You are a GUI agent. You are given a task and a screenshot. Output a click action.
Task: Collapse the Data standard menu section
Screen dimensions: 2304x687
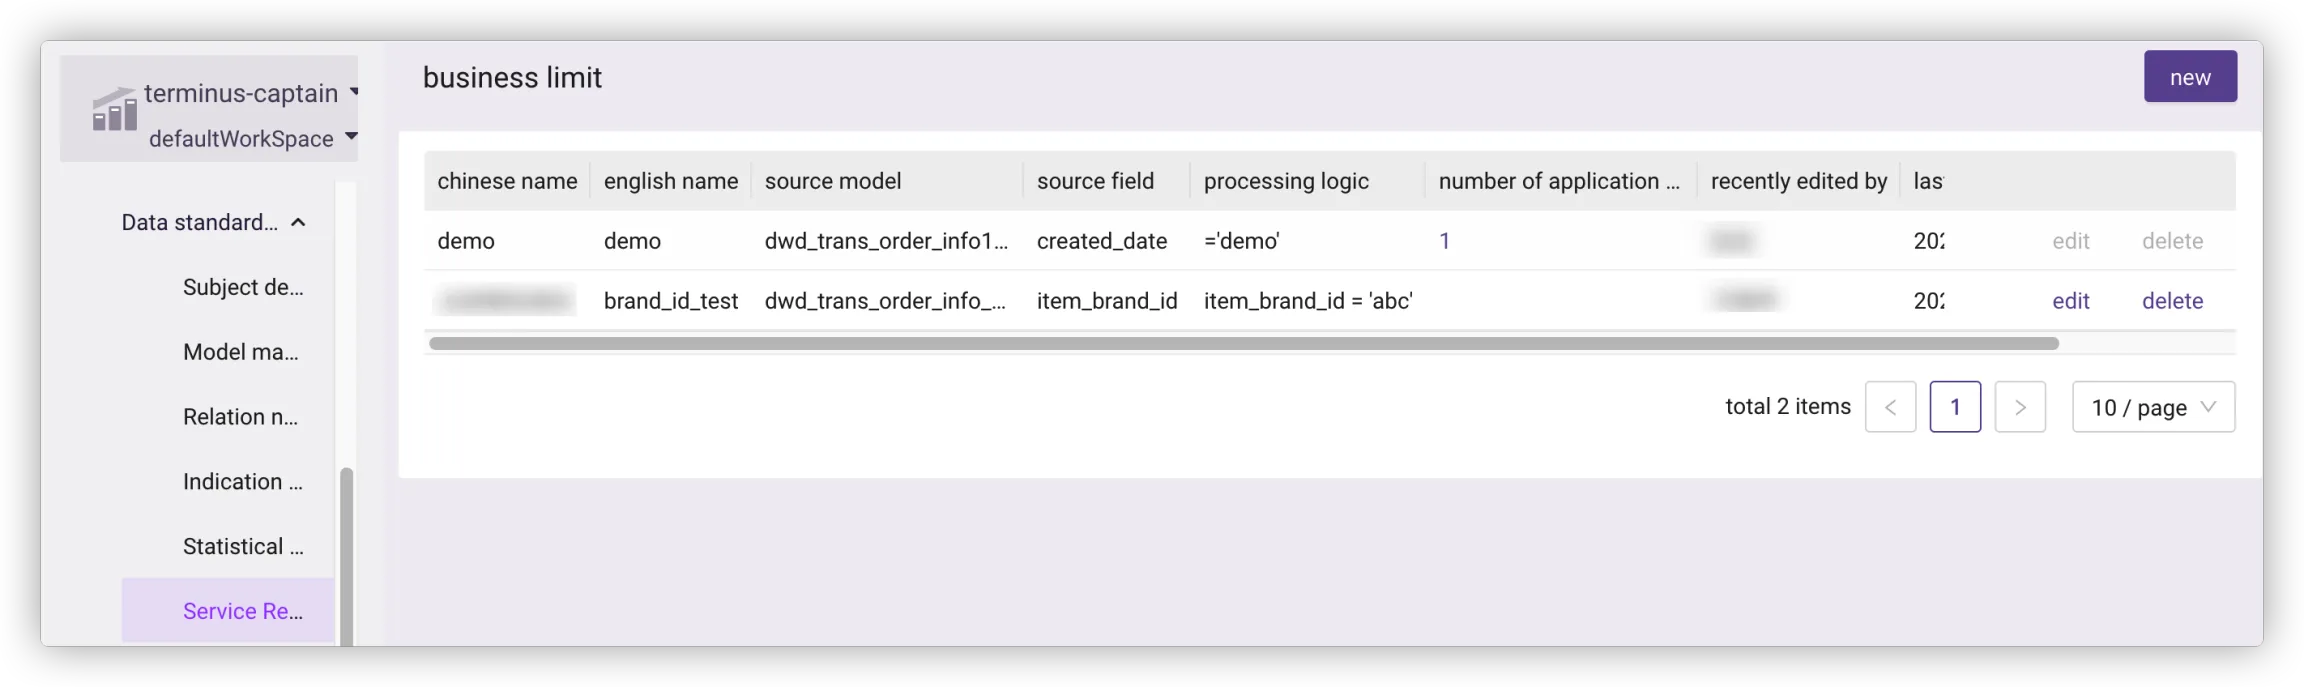(298, 222)
